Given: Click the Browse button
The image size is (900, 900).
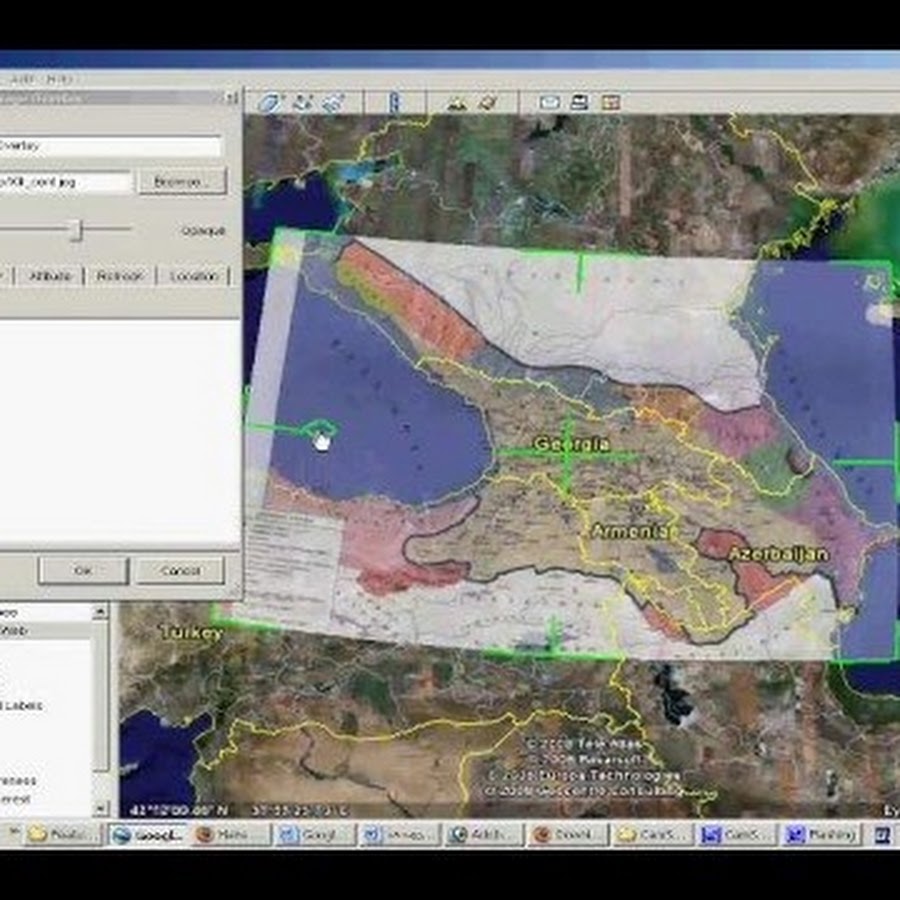Looking at the screenshot, I should [182, 181].
